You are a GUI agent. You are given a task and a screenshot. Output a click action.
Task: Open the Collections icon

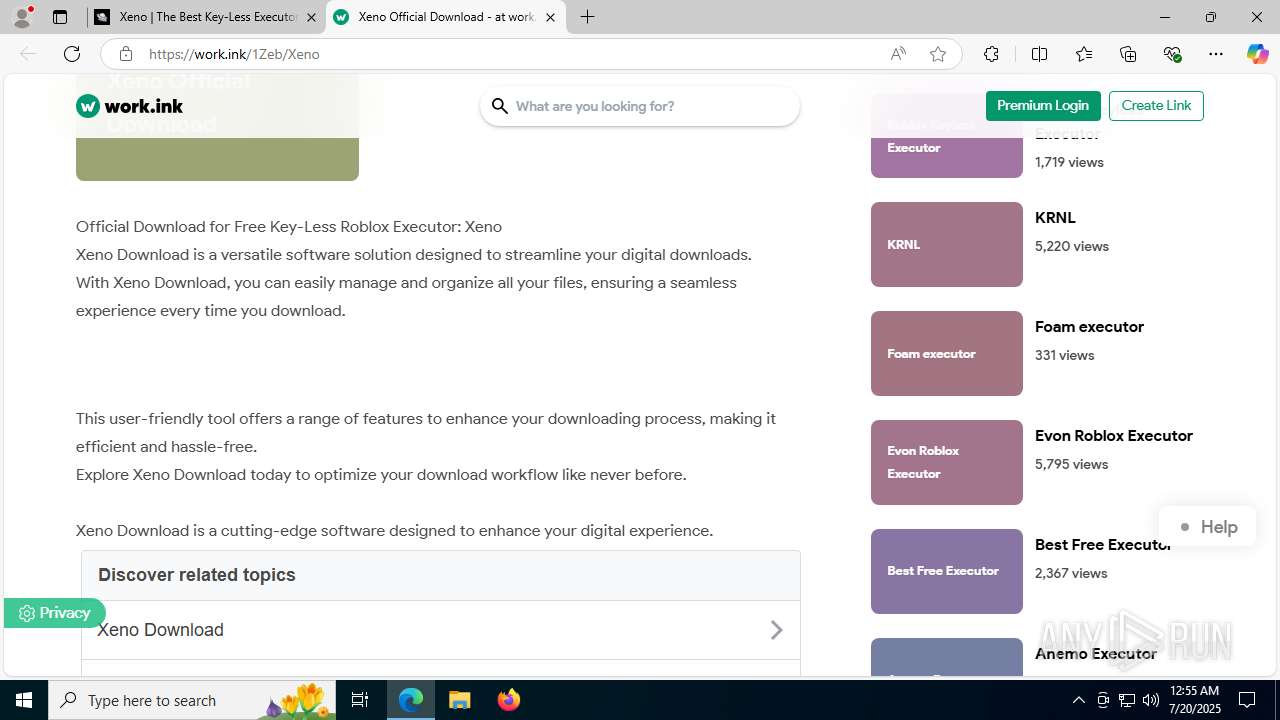tap(1128, 54)
